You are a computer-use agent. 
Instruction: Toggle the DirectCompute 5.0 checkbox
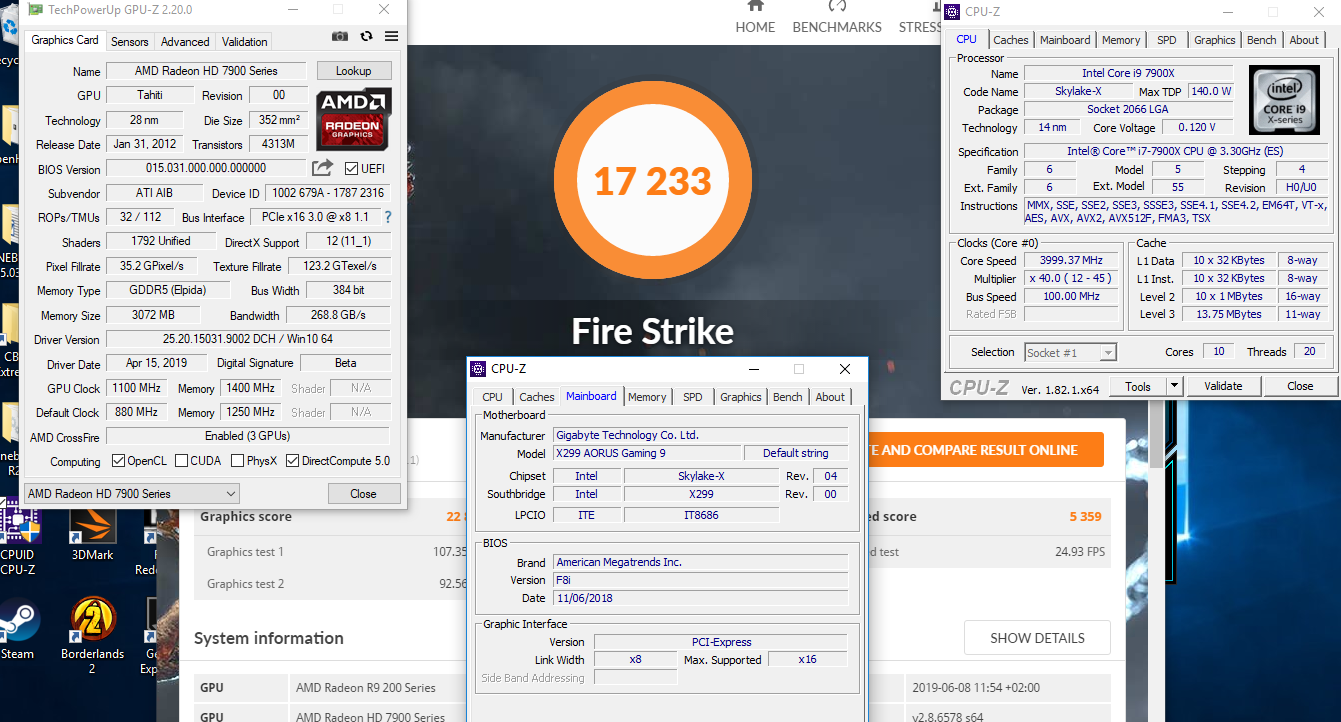click(293, 461)
